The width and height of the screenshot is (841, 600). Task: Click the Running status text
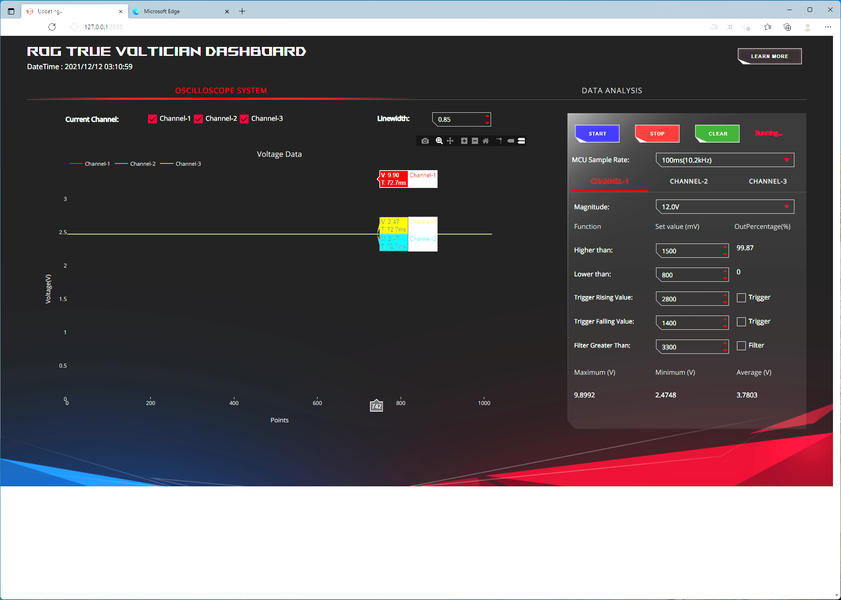tap(769, 133)
